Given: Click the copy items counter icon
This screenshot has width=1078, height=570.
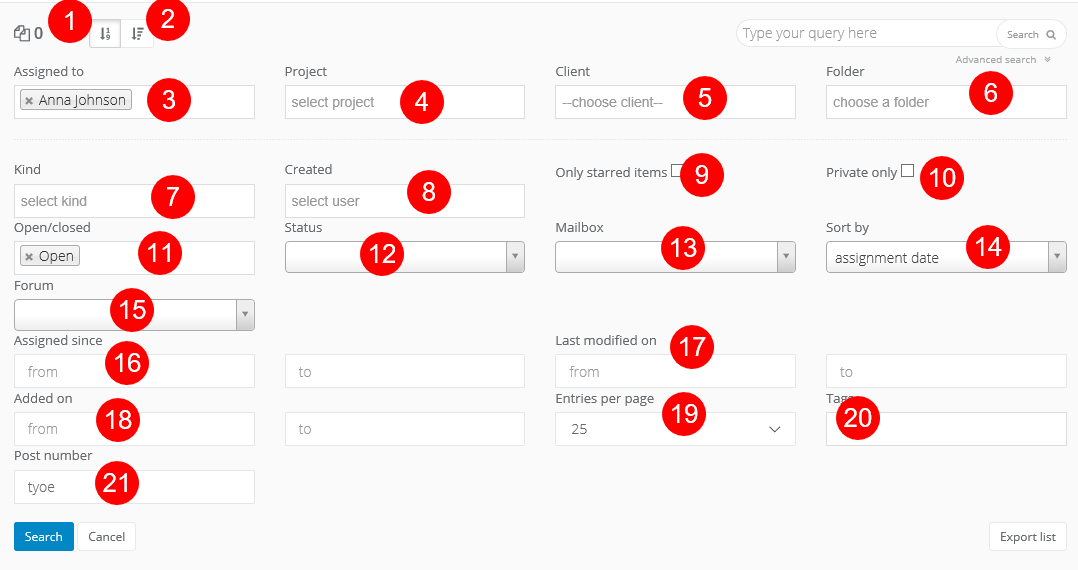Looking at the screenshot, I should [x=22, y=34].
